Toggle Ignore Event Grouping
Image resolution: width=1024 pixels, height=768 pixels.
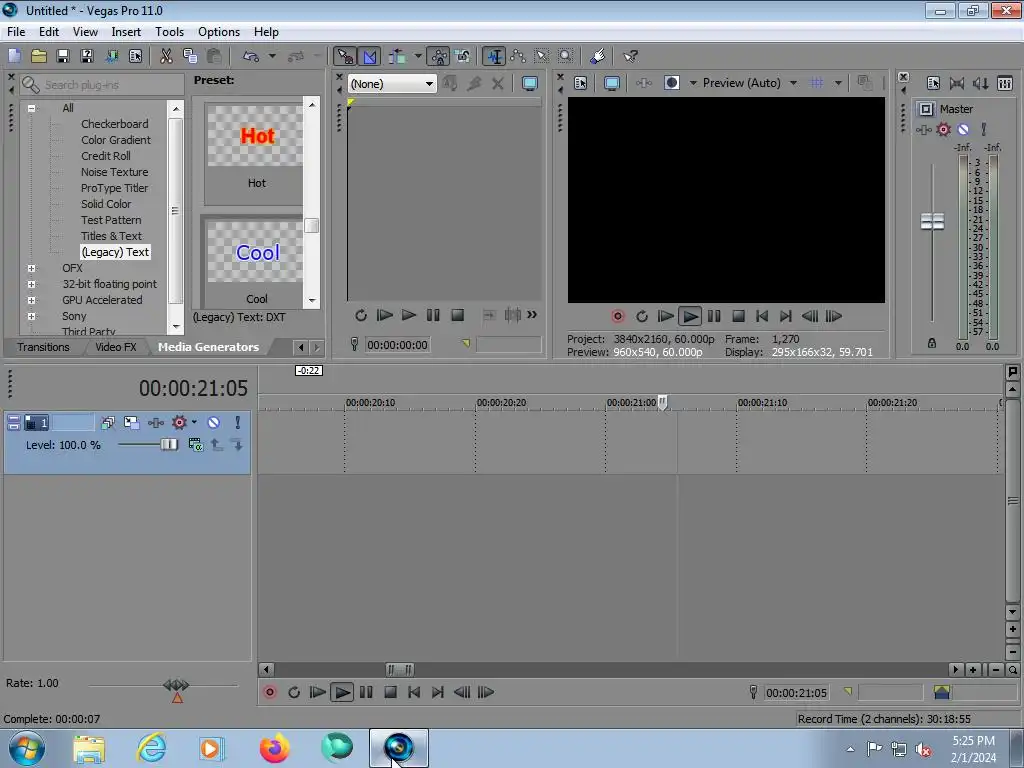462,56
